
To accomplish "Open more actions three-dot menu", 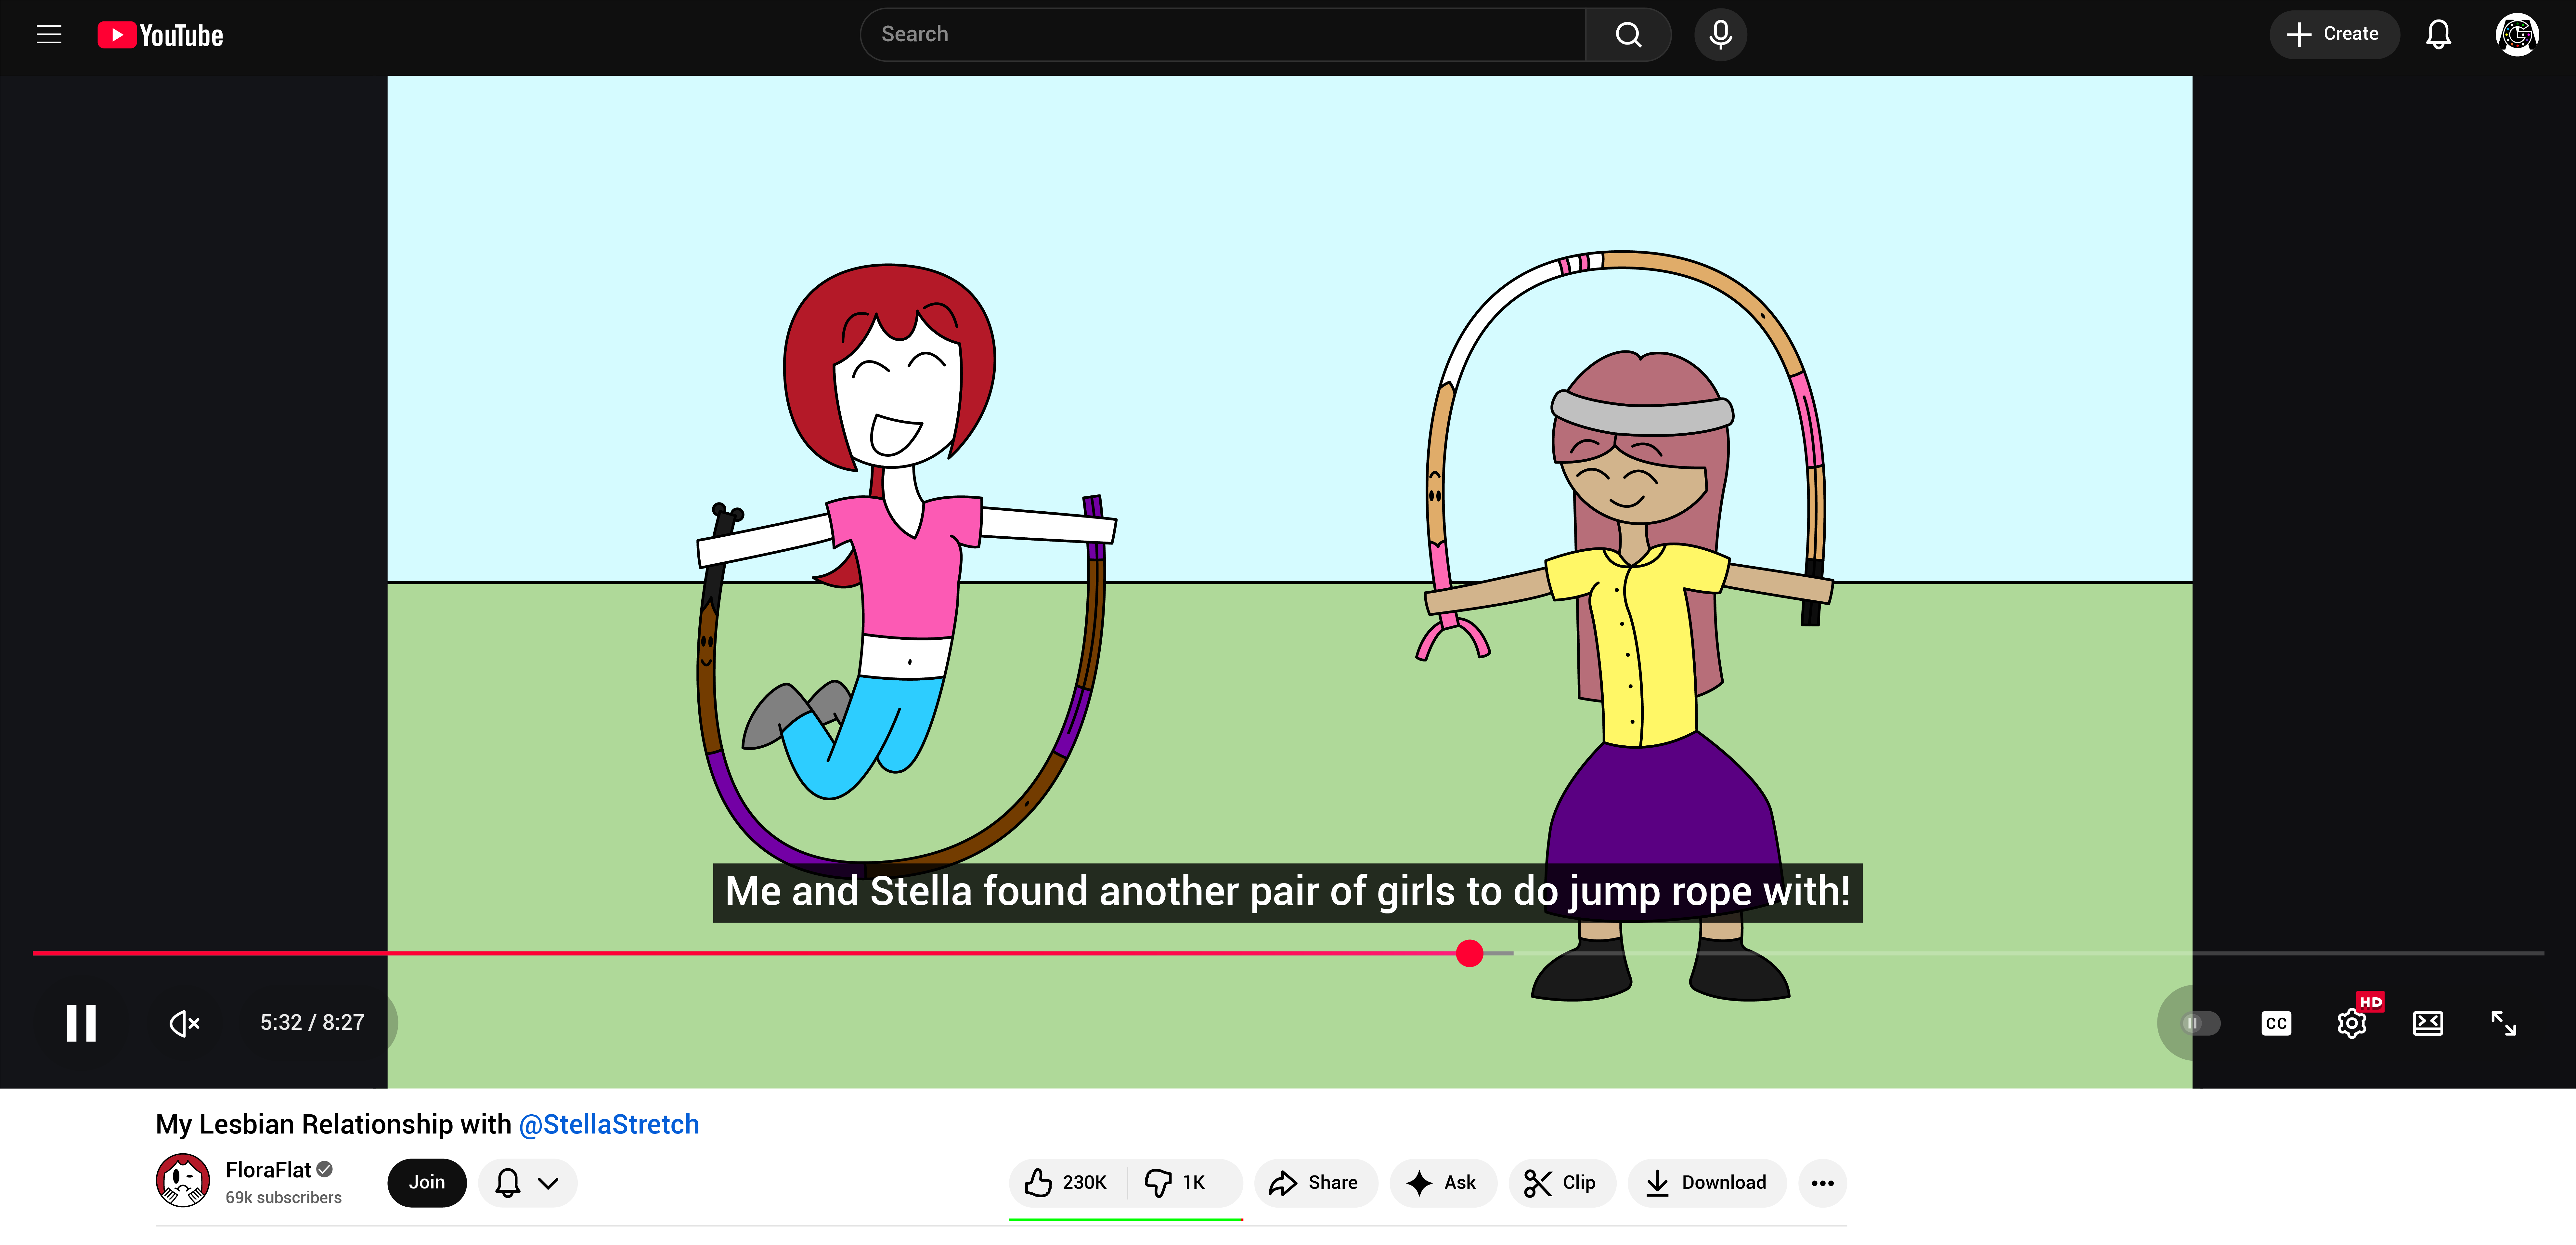I will 1823,1183.
